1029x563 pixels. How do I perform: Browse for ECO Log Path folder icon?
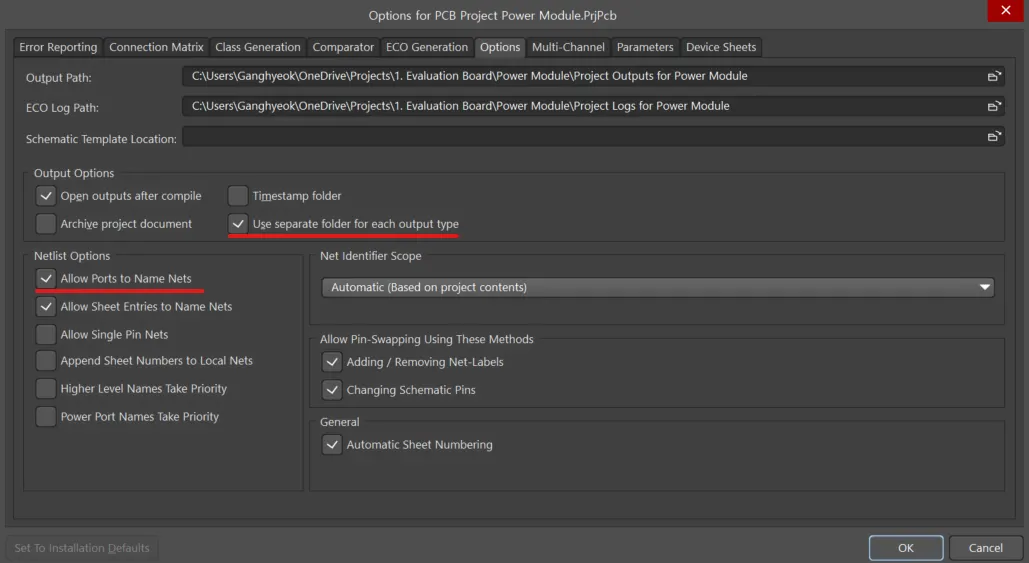[x=994, y=106]
